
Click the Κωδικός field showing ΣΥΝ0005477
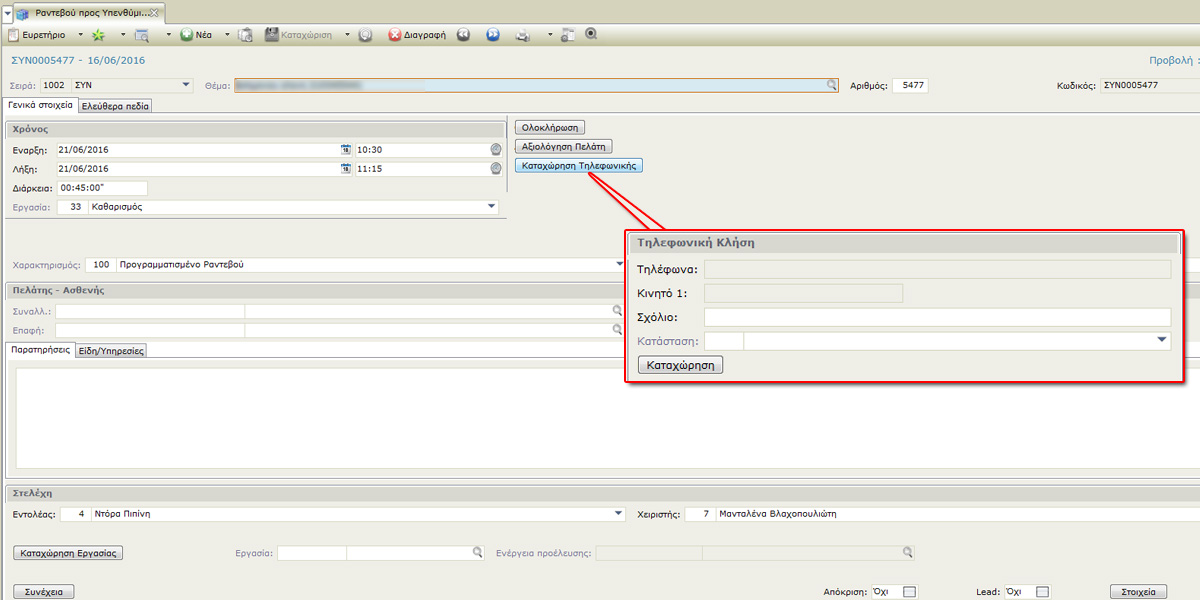pyautogui.click(x=1150, y=86)
